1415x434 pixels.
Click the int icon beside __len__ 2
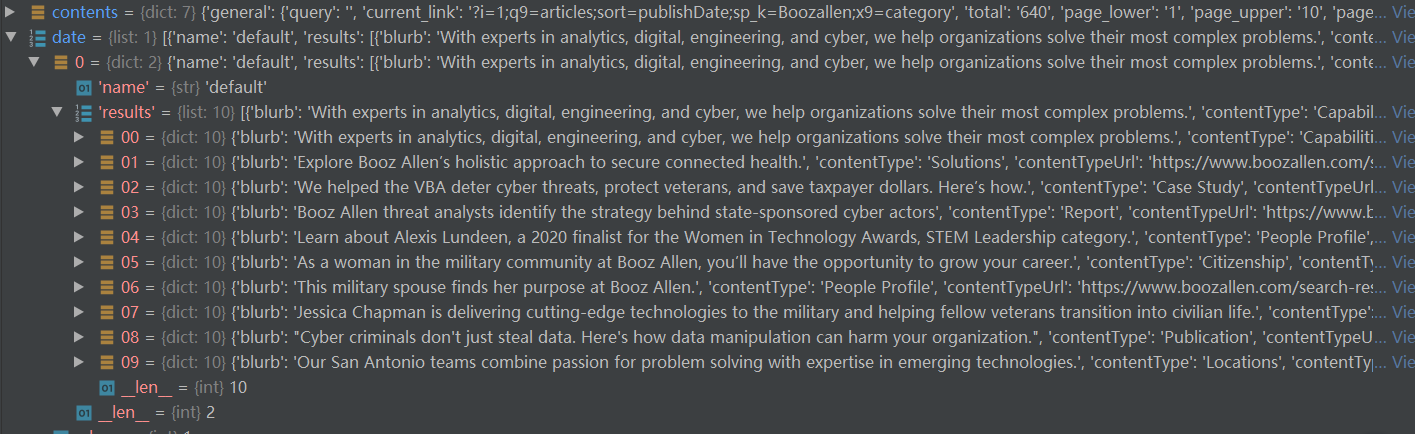(84, 412)
